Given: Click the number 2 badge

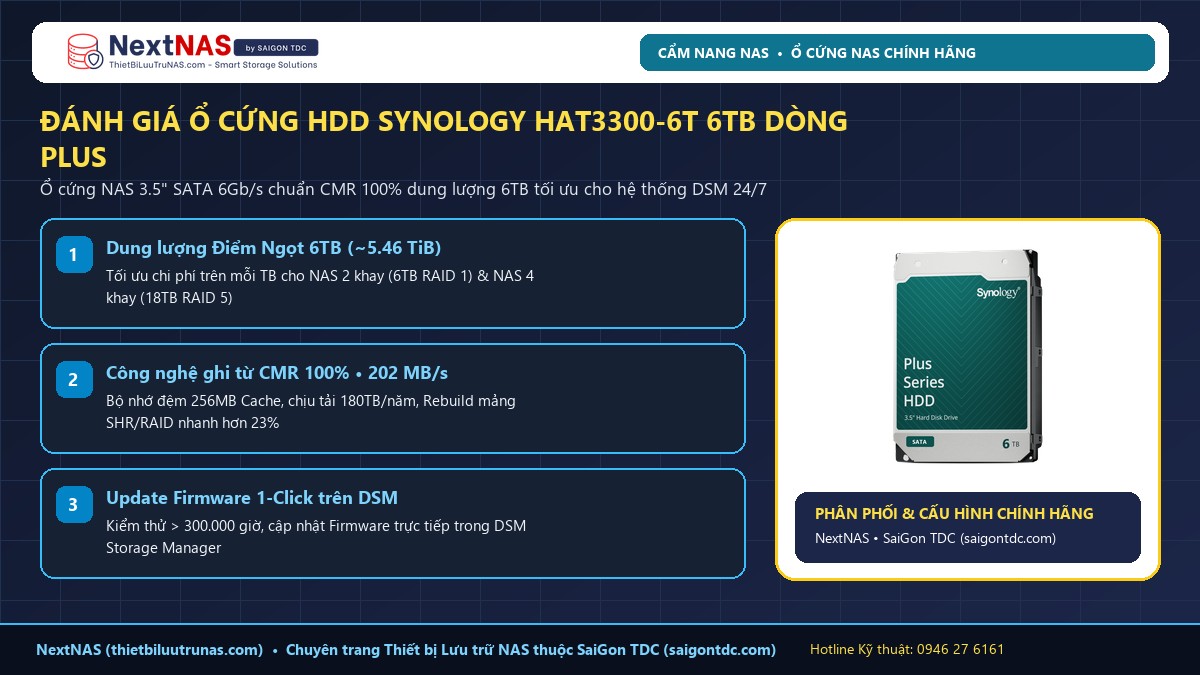Looking at the screenshot, I should [74, 379].
